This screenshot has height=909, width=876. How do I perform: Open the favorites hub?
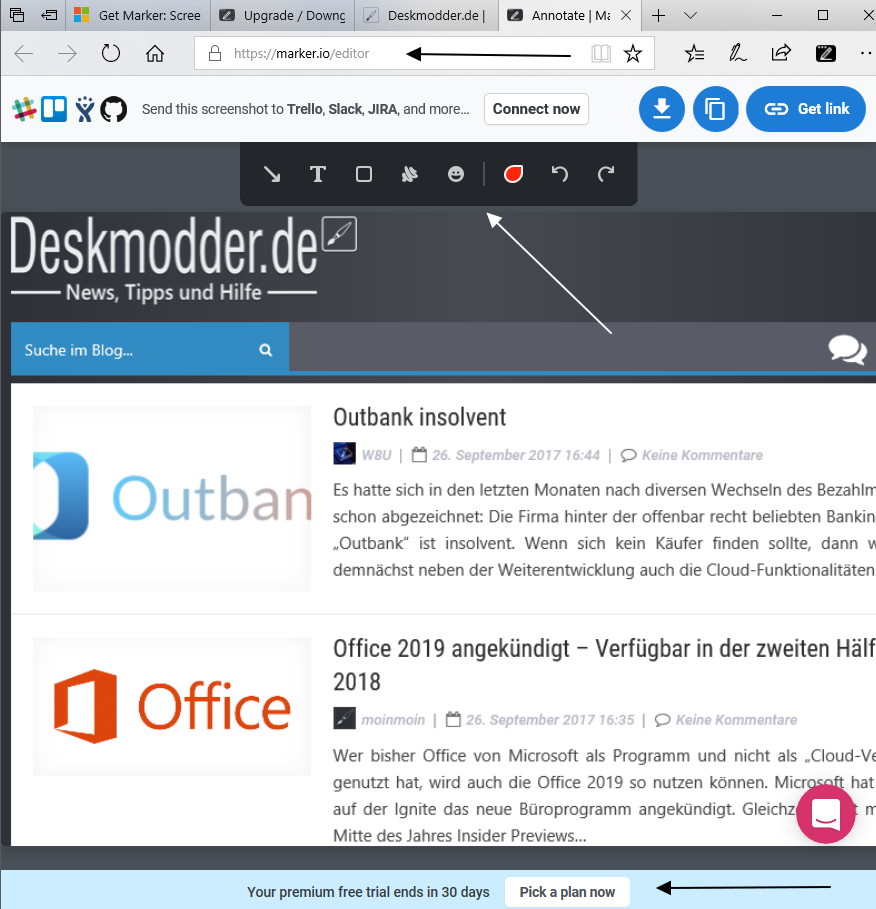694,54
